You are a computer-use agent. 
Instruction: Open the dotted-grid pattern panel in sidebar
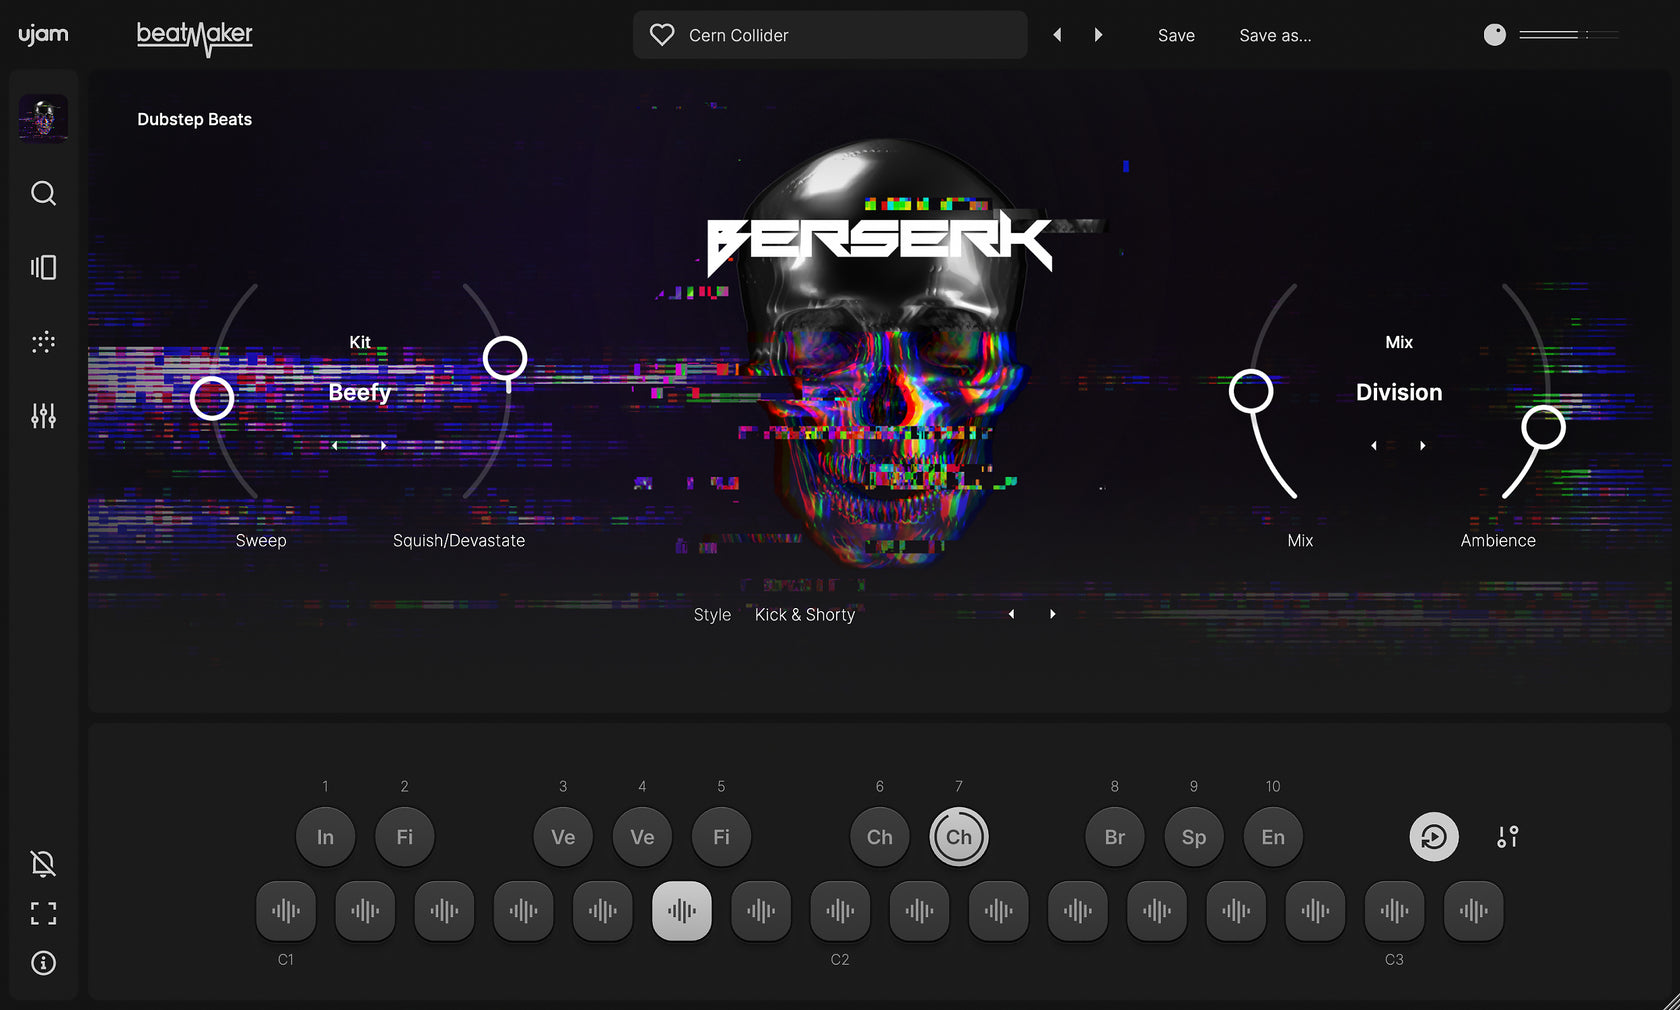point(43,342)
